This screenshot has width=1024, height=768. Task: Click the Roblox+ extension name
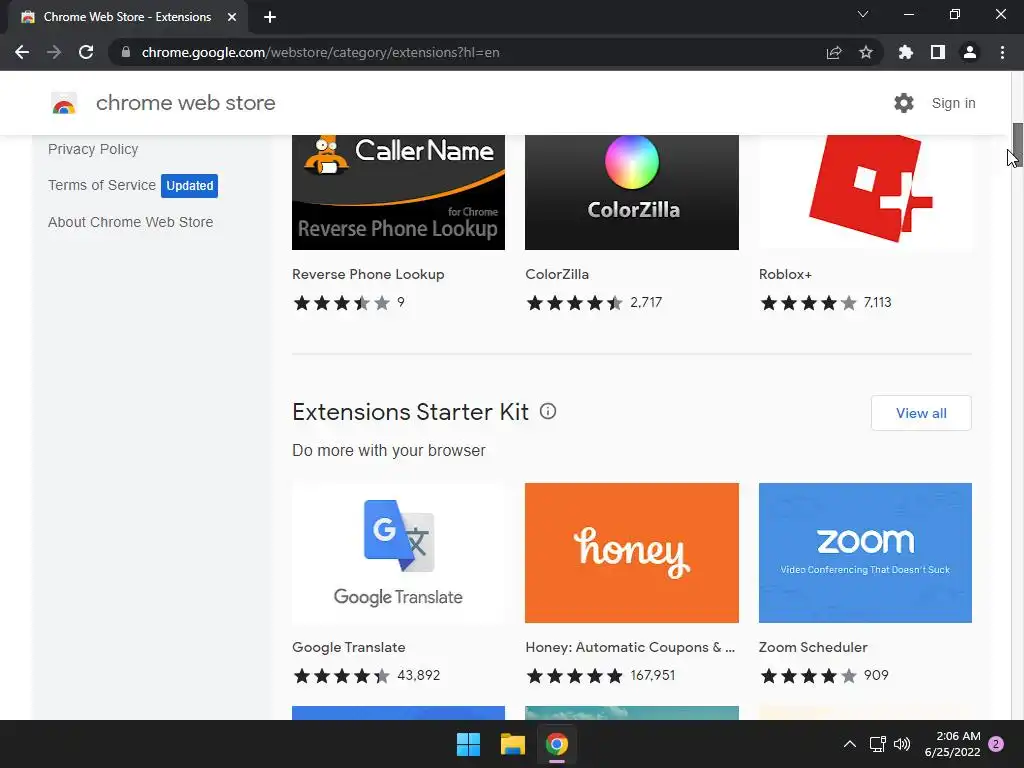coord(785,274)
